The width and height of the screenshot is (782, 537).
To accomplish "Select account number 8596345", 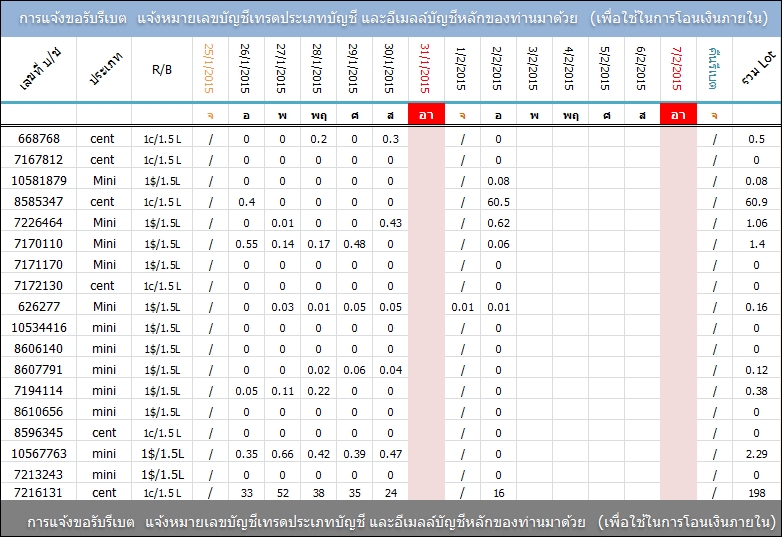I will (x=39, y=432).
